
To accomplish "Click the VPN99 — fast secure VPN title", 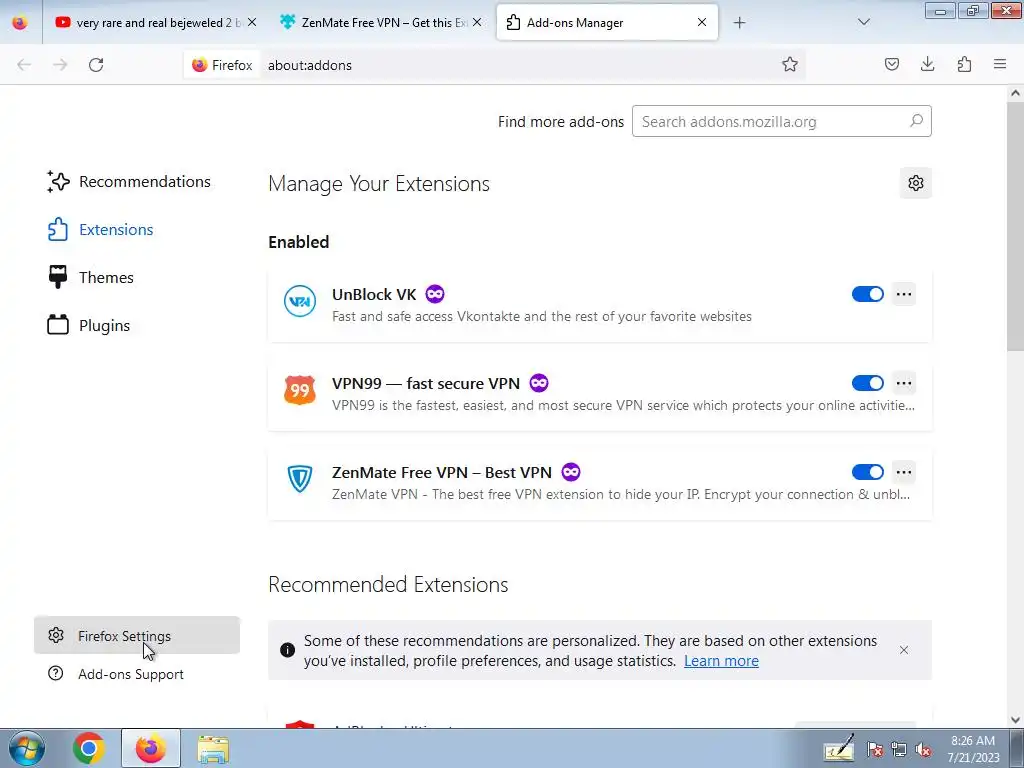I will 426,383.
